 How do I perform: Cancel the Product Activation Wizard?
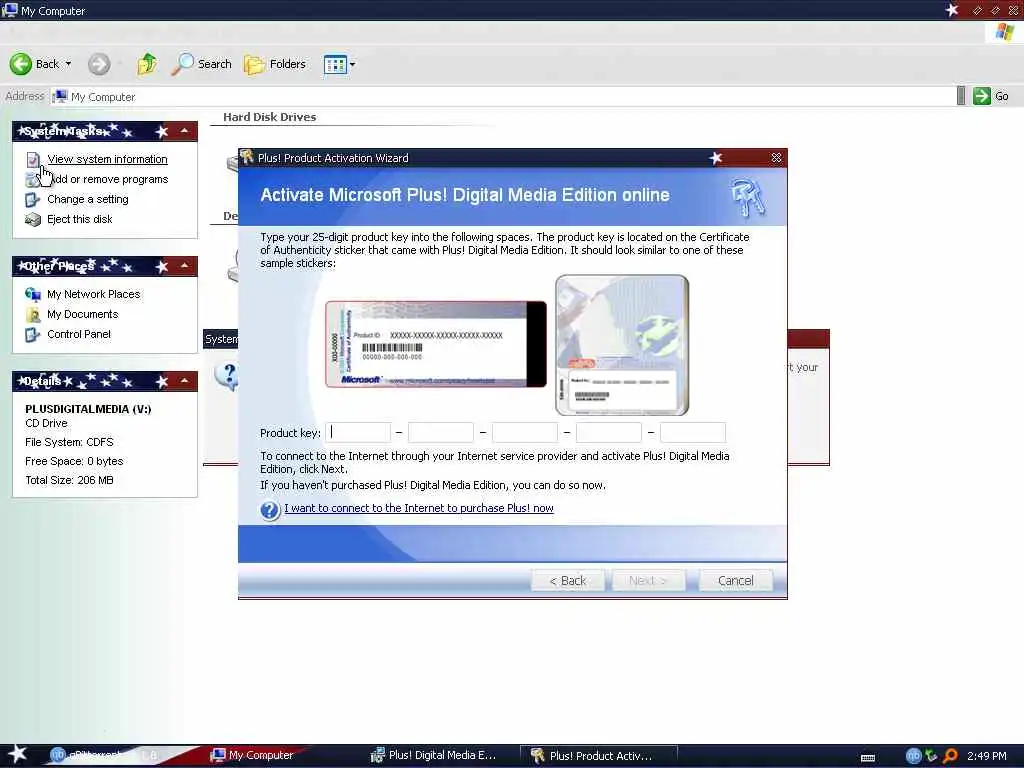click(735, 581)
